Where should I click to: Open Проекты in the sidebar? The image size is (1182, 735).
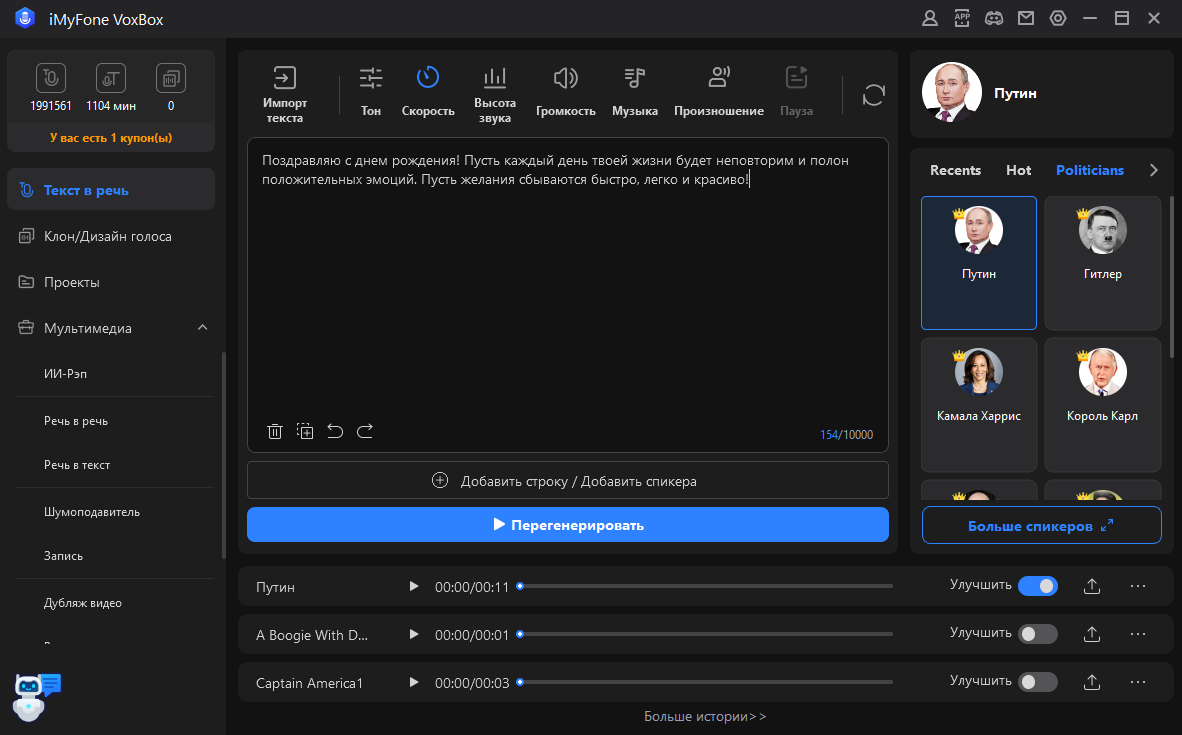[111, 282]
